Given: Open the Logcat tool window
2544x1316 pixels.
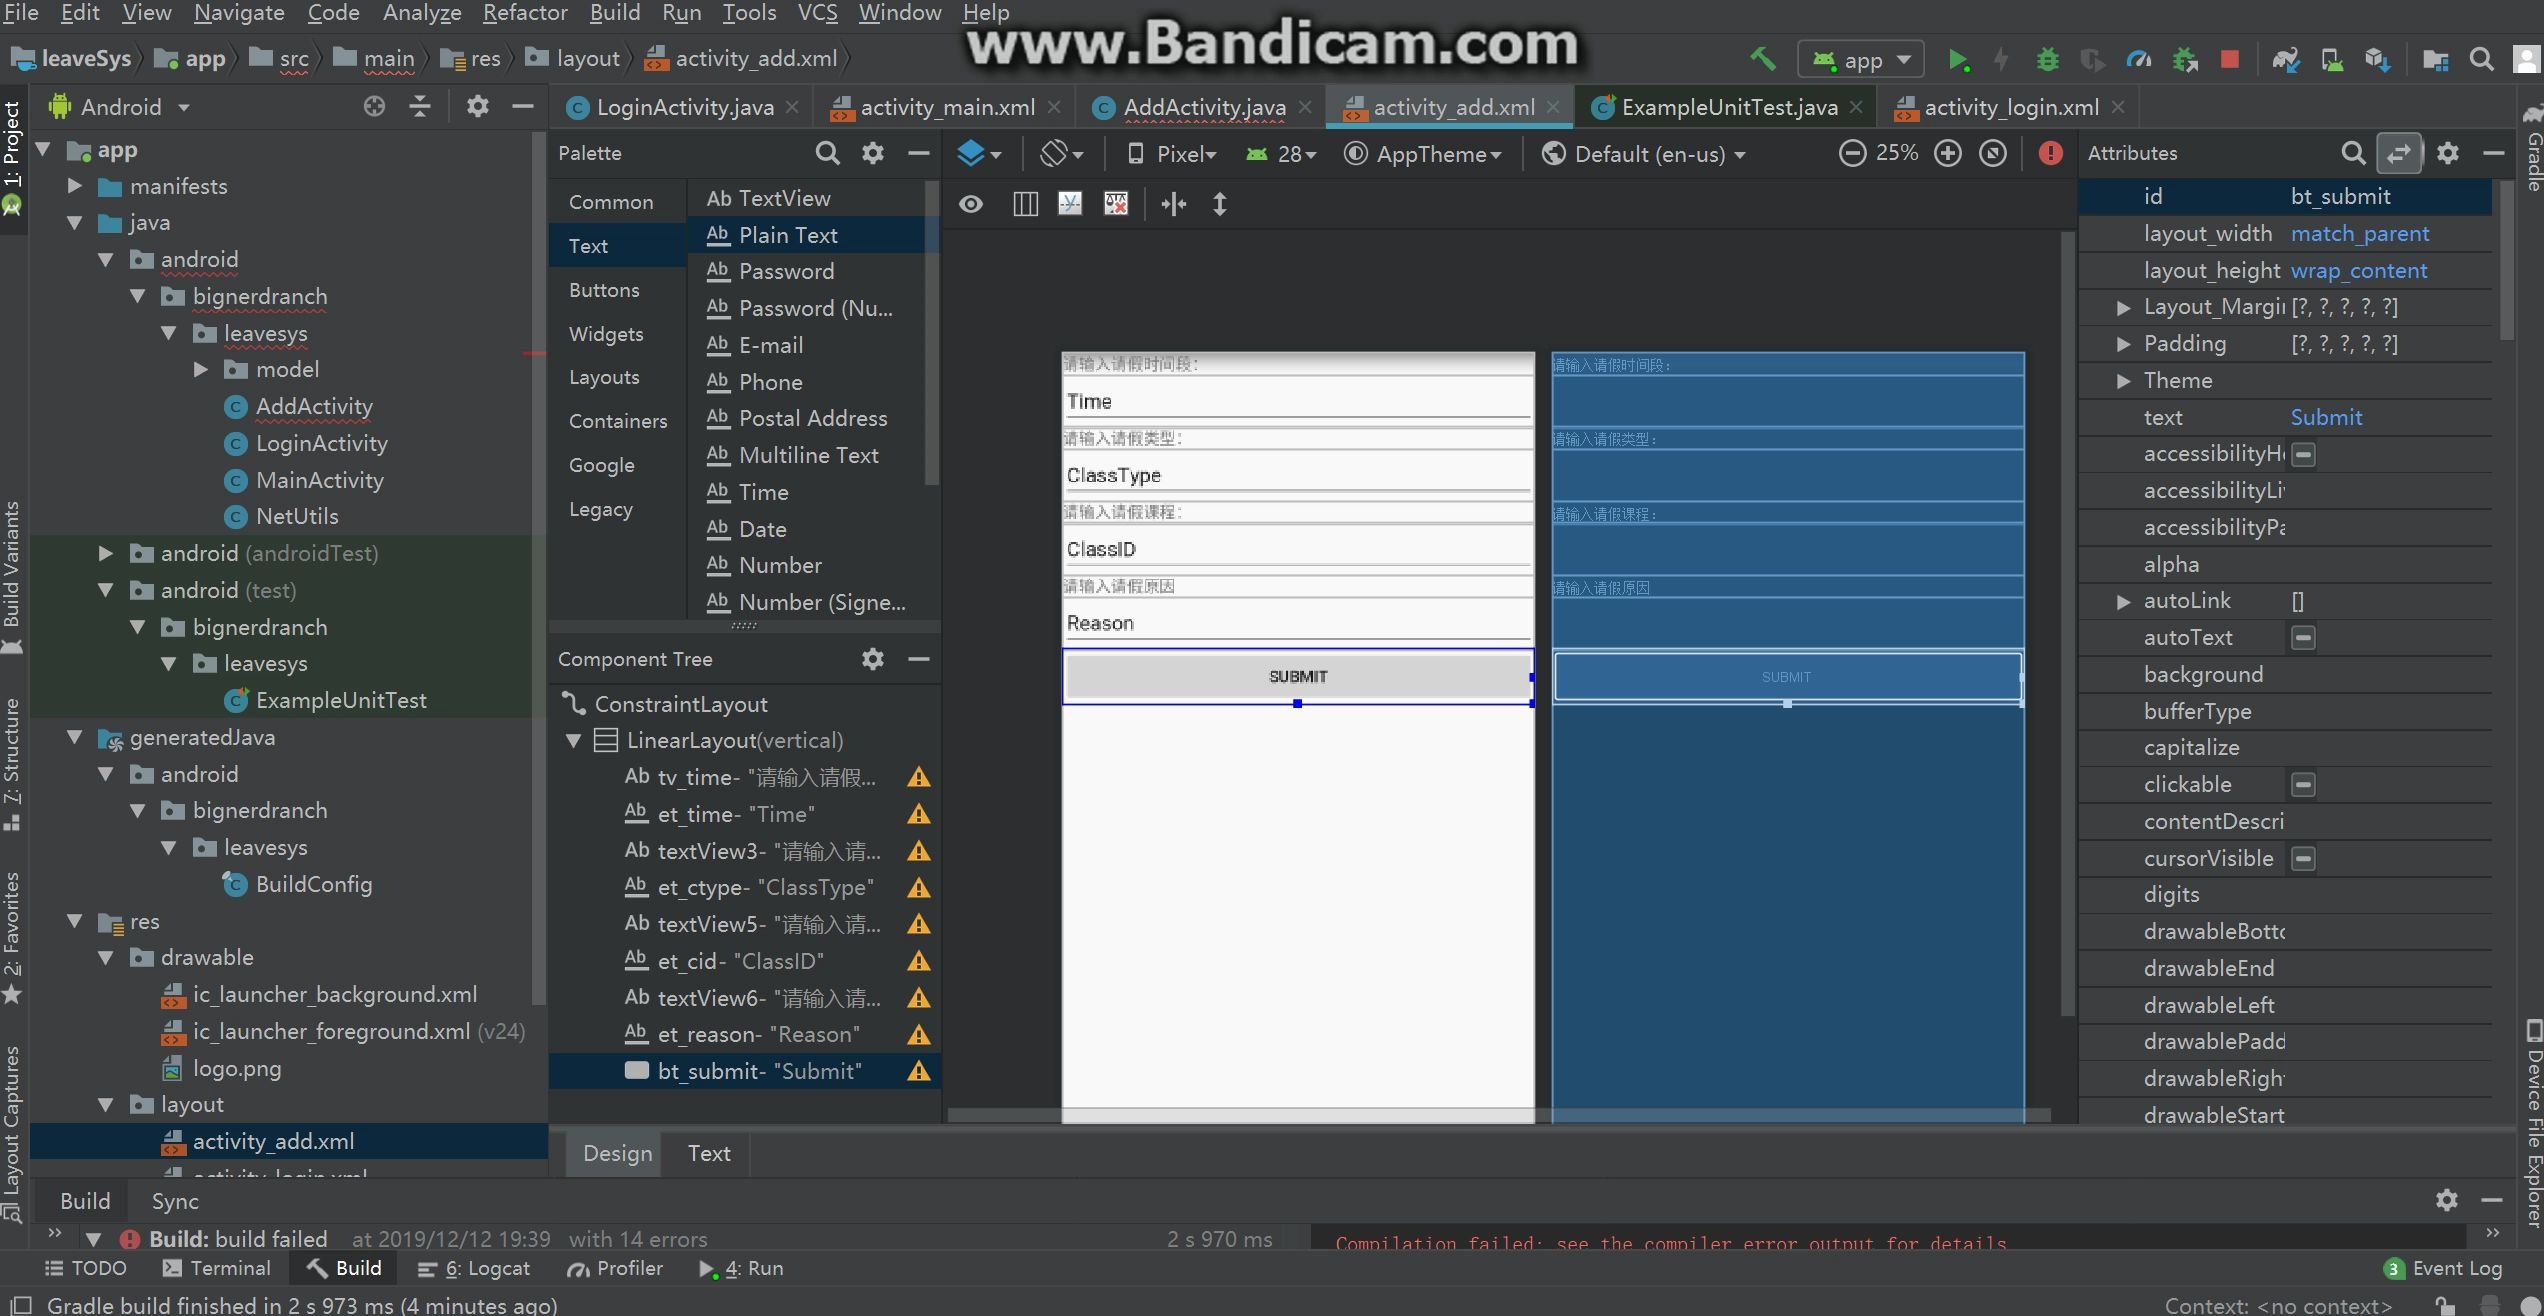Looking at the screenshot, I should [x=473, y=1268].
